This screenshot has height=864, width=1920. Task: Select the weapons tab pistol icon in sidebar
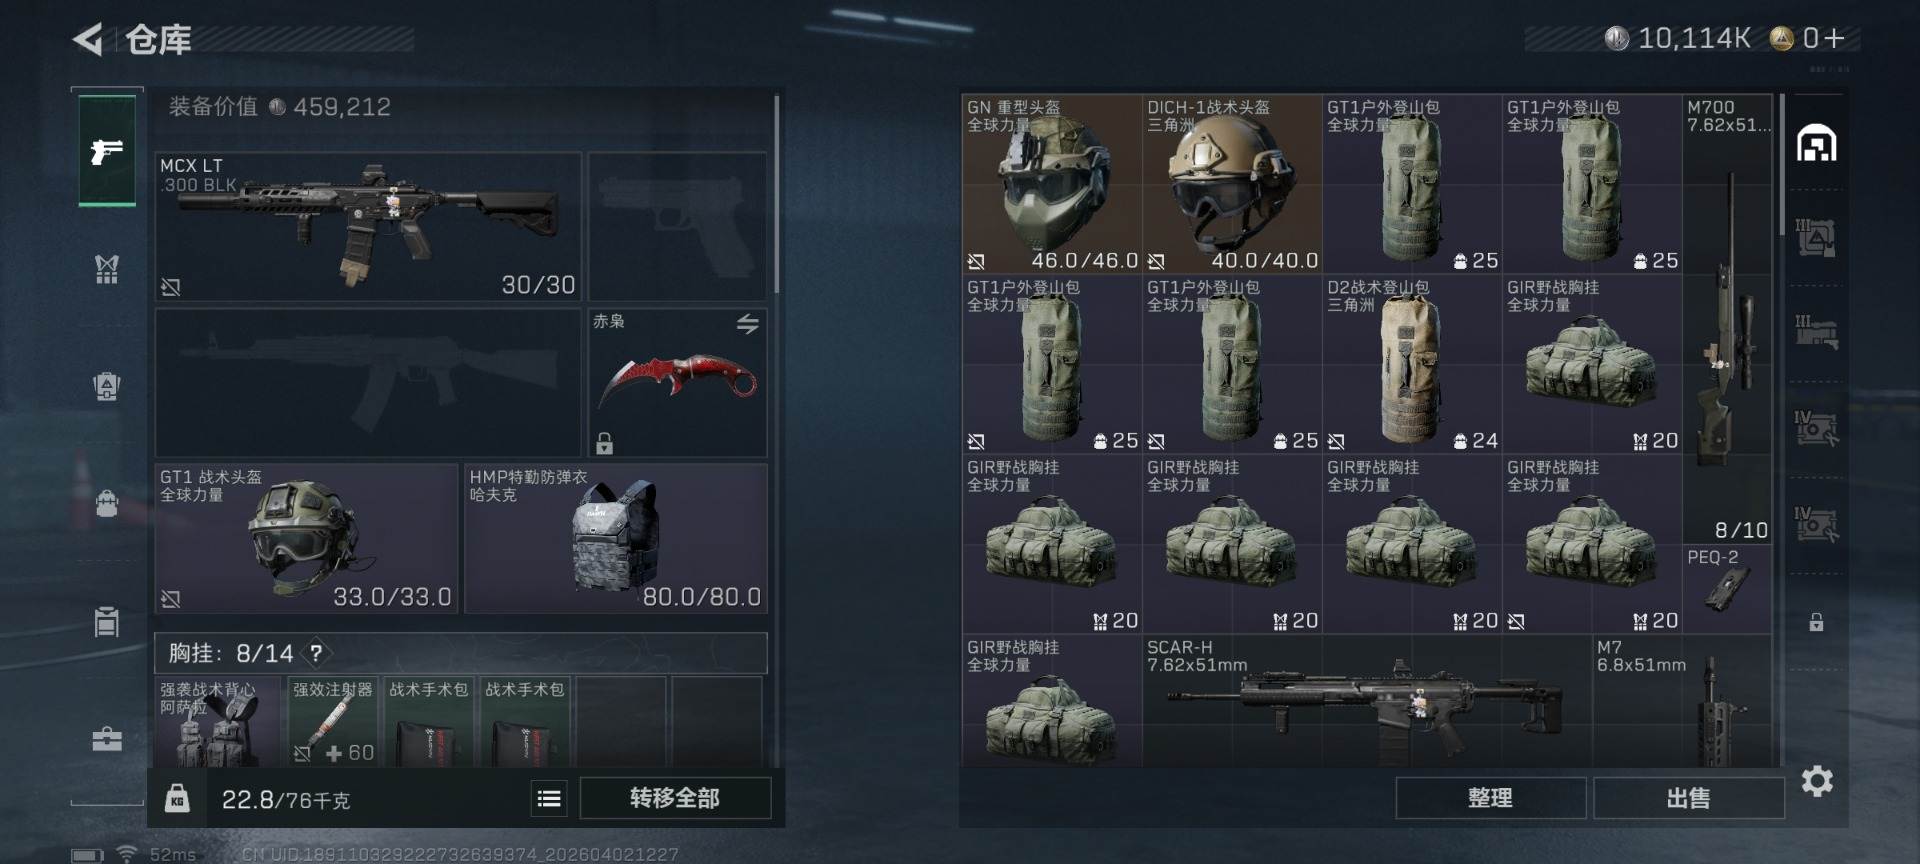pos(107,151)
